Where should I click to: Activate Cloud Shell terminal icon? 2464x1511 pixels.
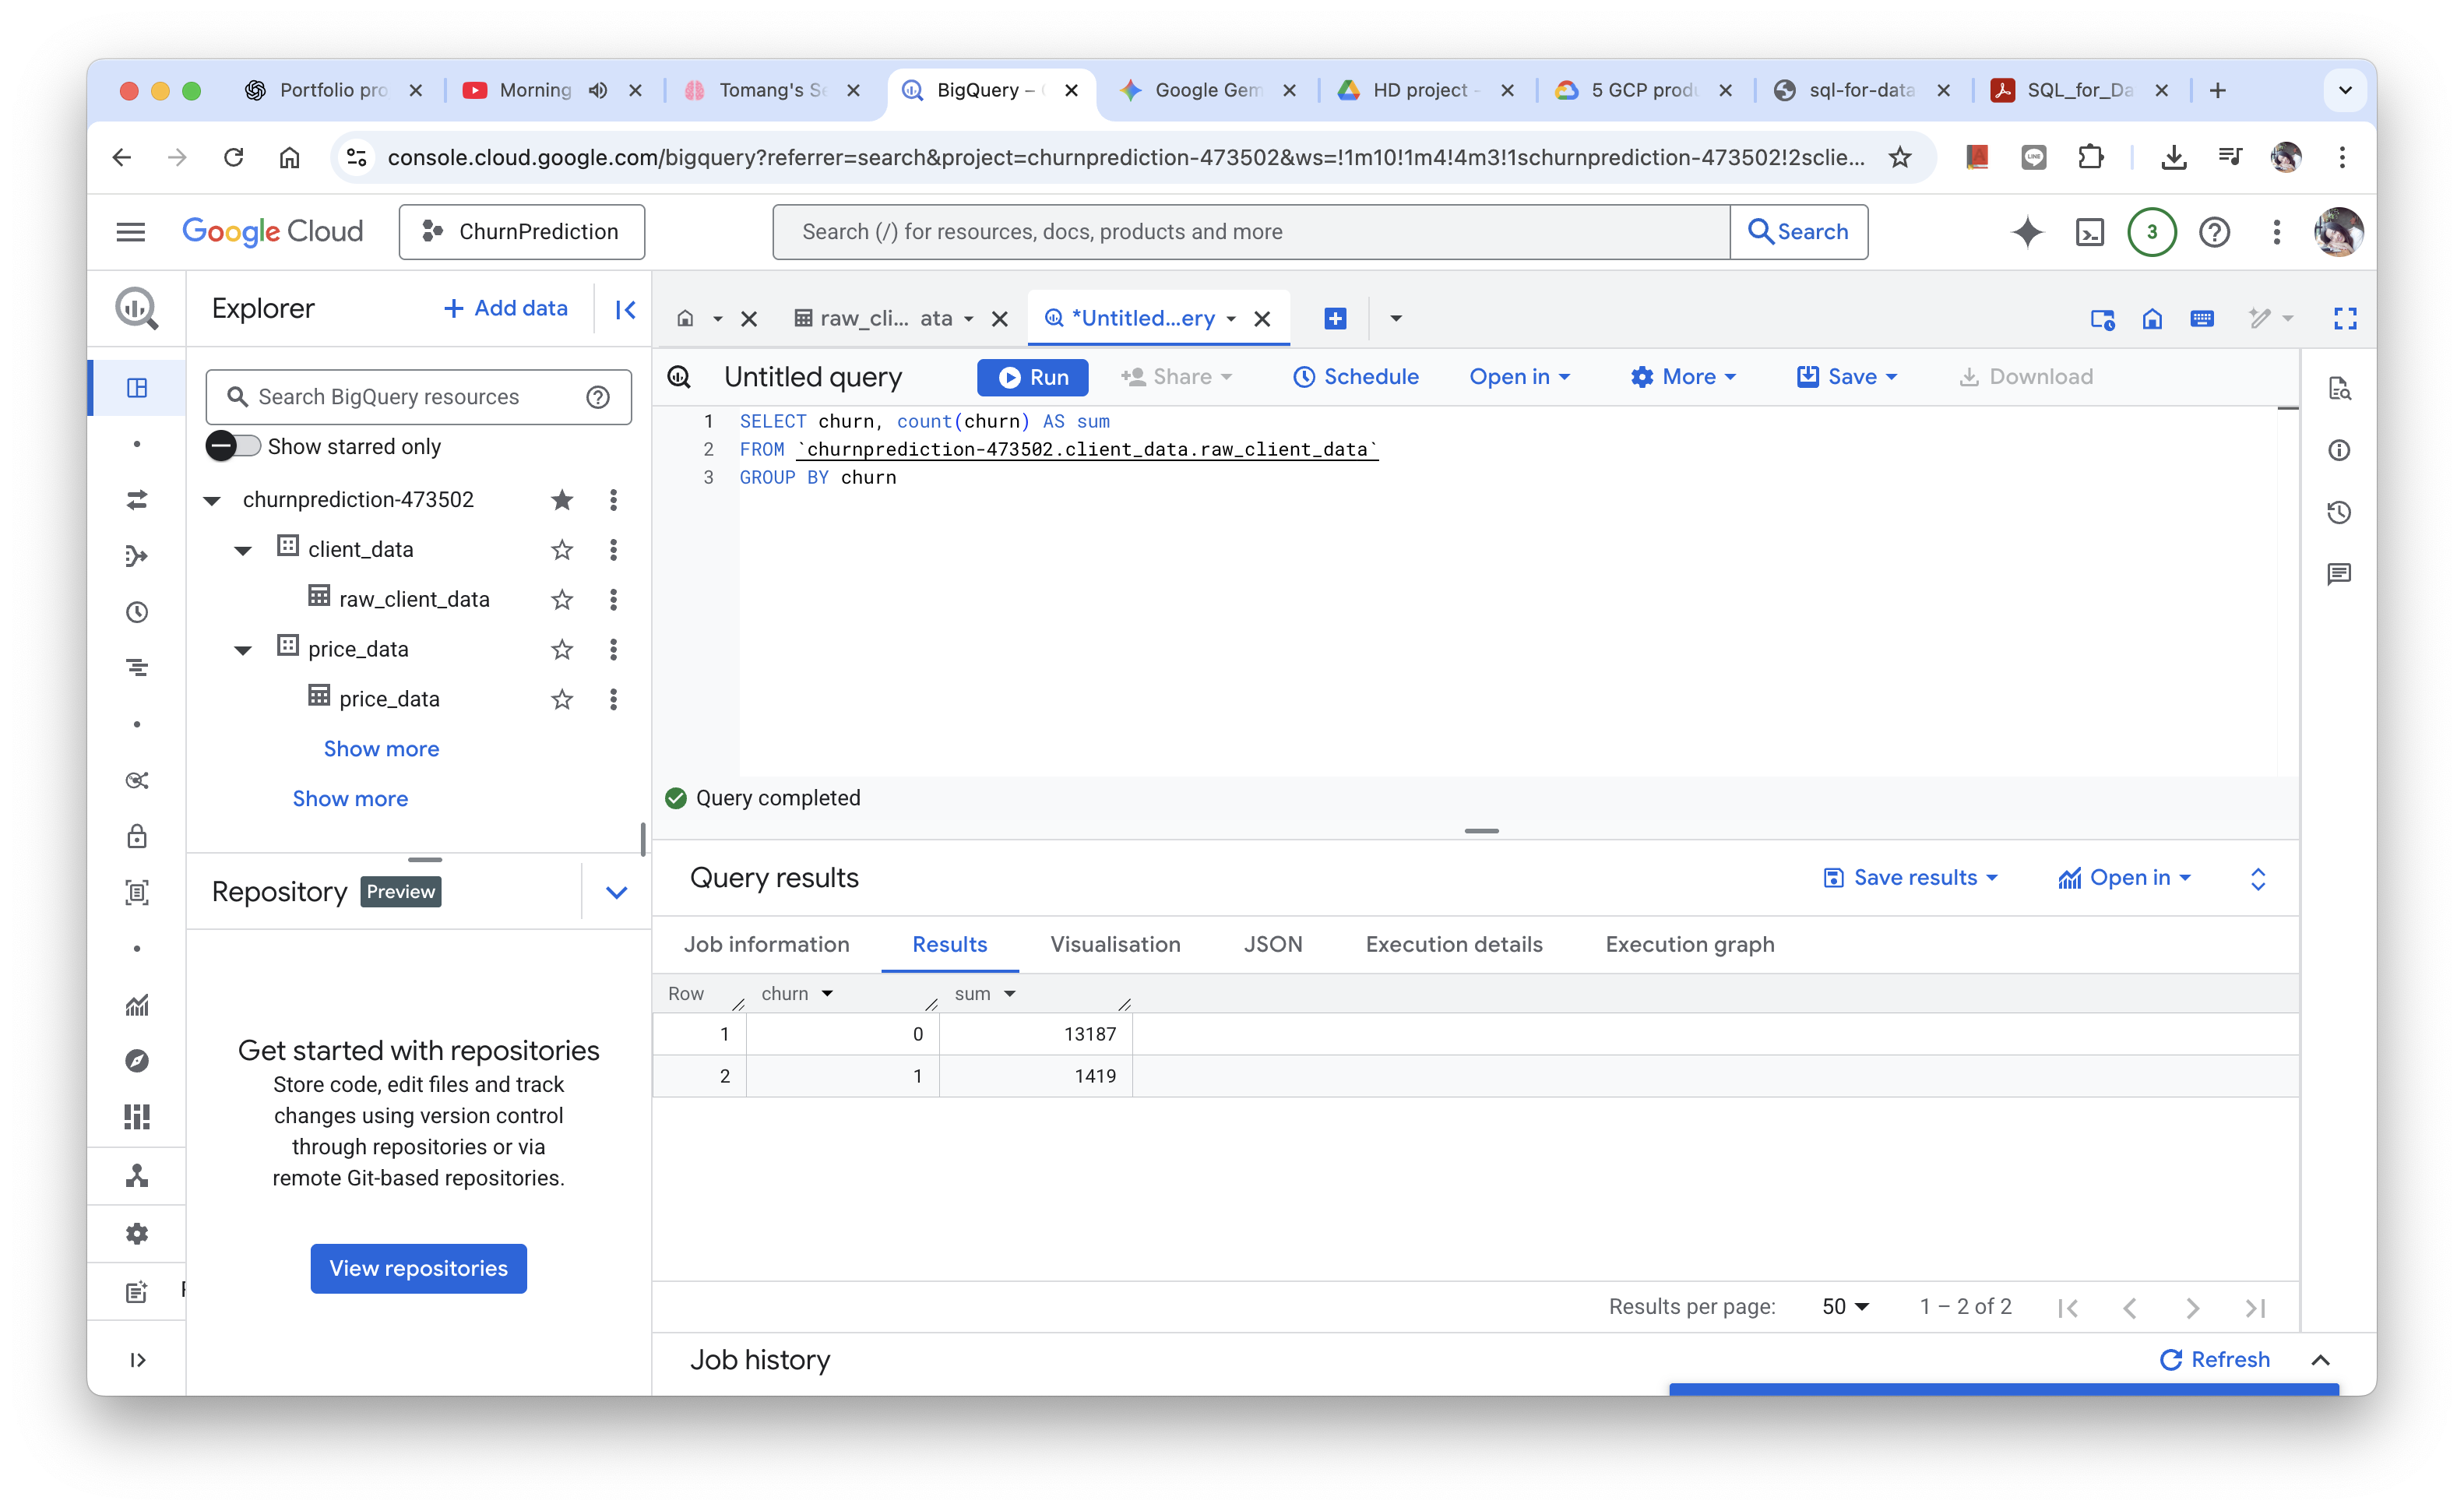[2090, 232]
